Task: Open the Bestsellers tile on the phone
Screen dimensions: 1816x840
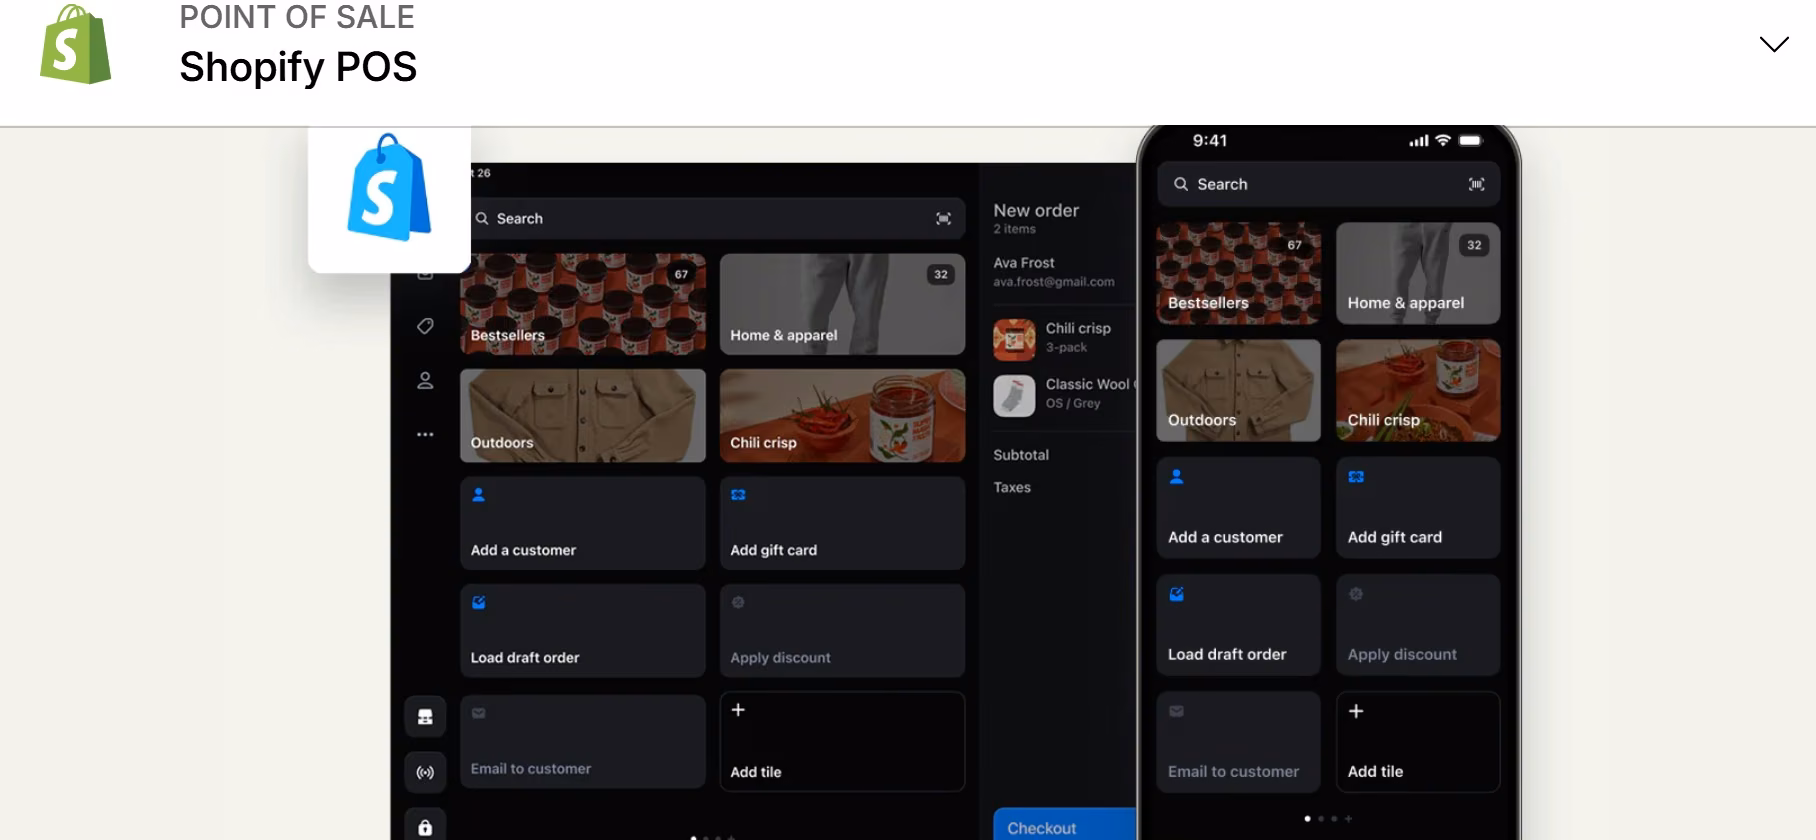Action: click(1238, 273)
